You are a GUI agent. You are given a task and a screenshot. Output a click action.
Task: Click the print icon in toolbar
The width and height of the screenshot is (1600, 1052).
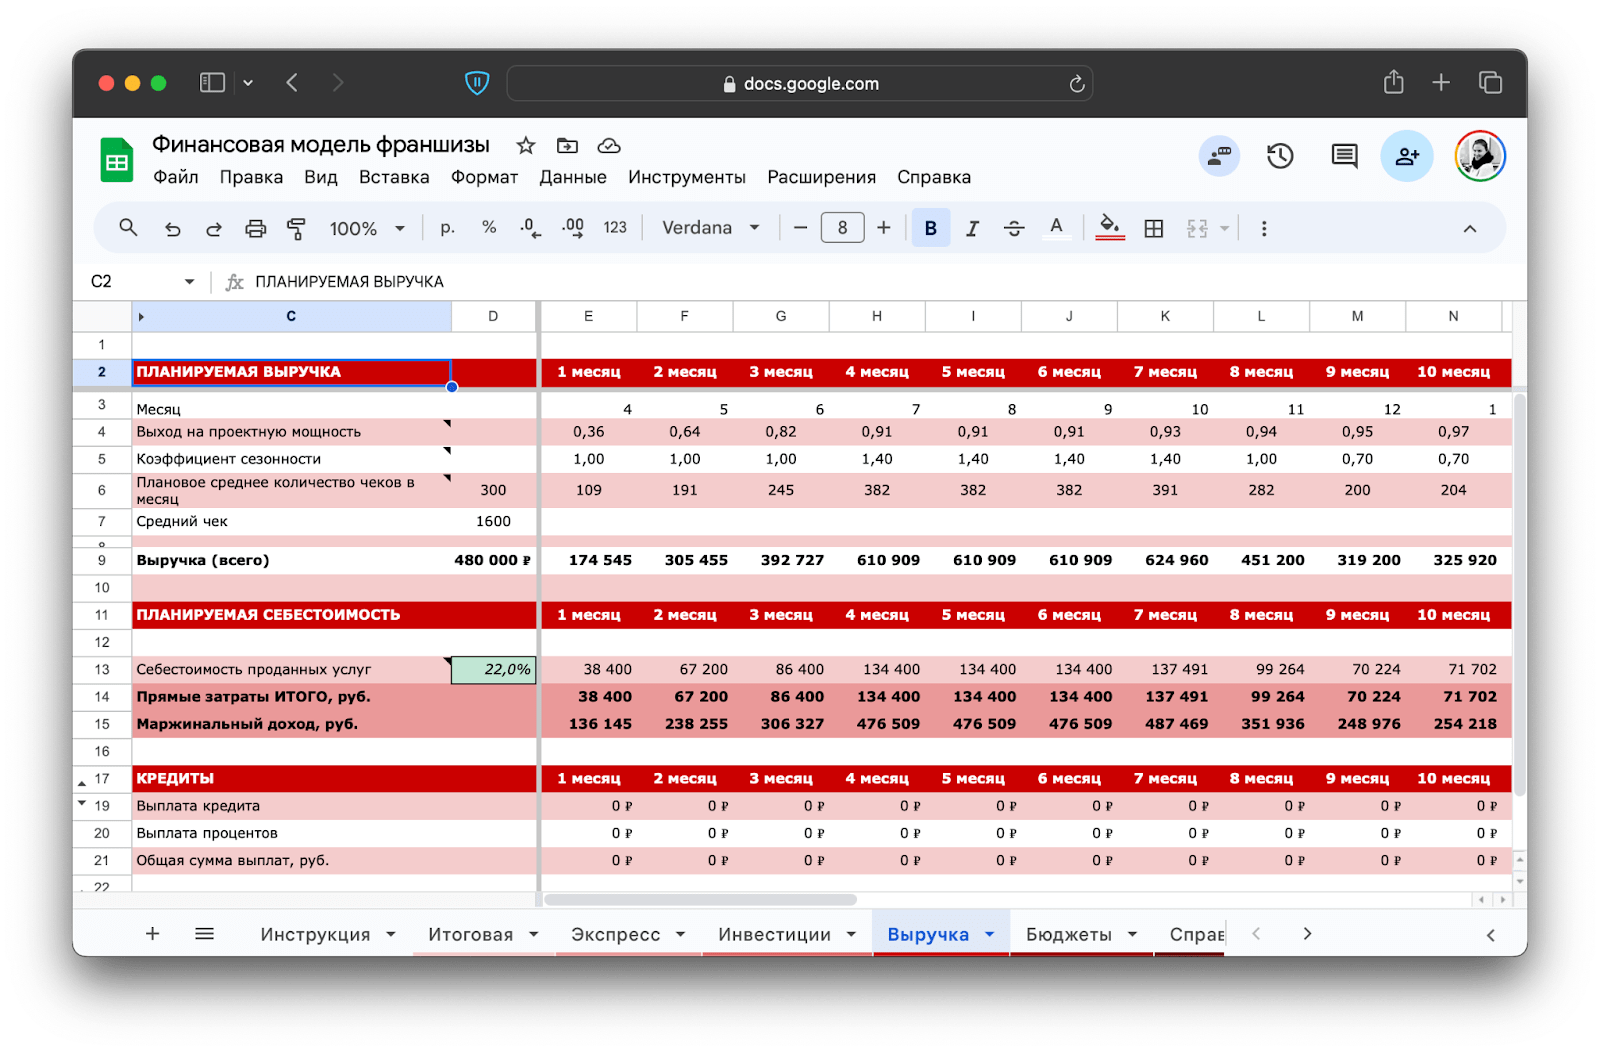[x=256, y=229]
